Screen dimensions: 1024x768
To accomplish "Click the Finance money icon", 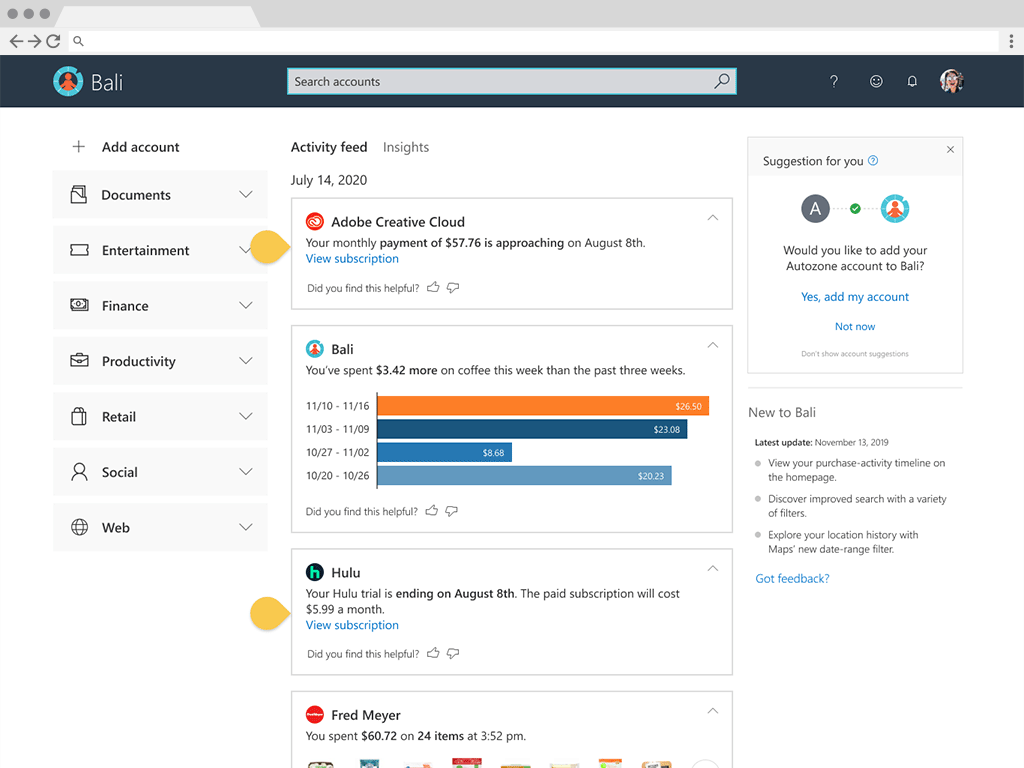I will tap(79, 305).
